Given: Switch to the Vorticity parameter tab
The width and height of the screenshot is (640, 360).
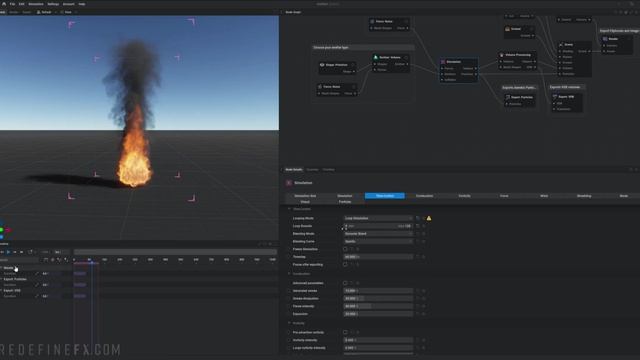Looking at the screenshot, I should point(464,196).
